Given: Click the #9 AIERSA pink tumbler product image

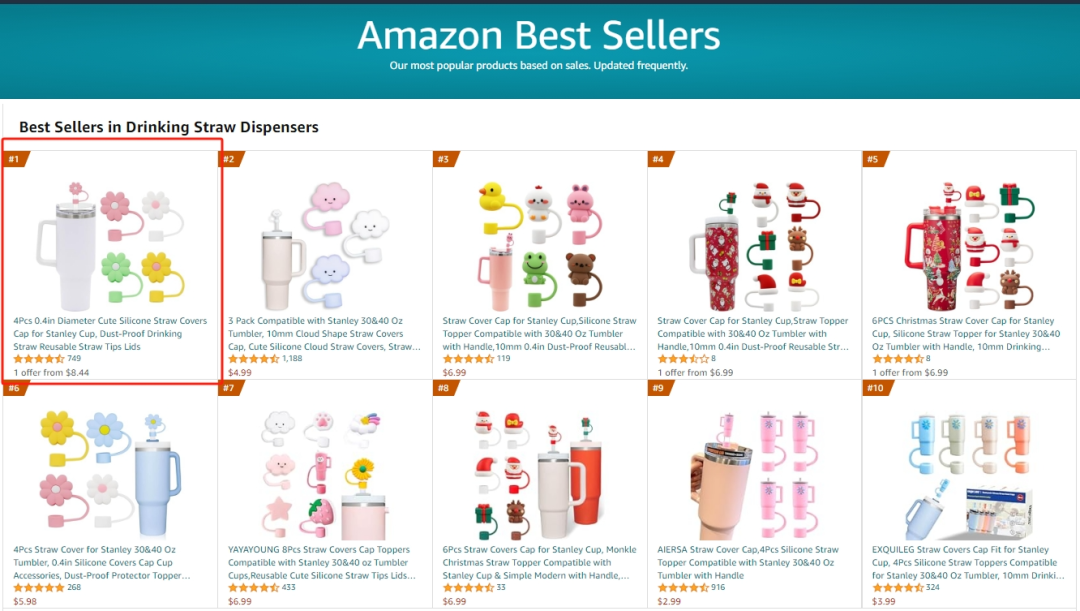Looking at the screenshot, I should (x=754, y=475).
